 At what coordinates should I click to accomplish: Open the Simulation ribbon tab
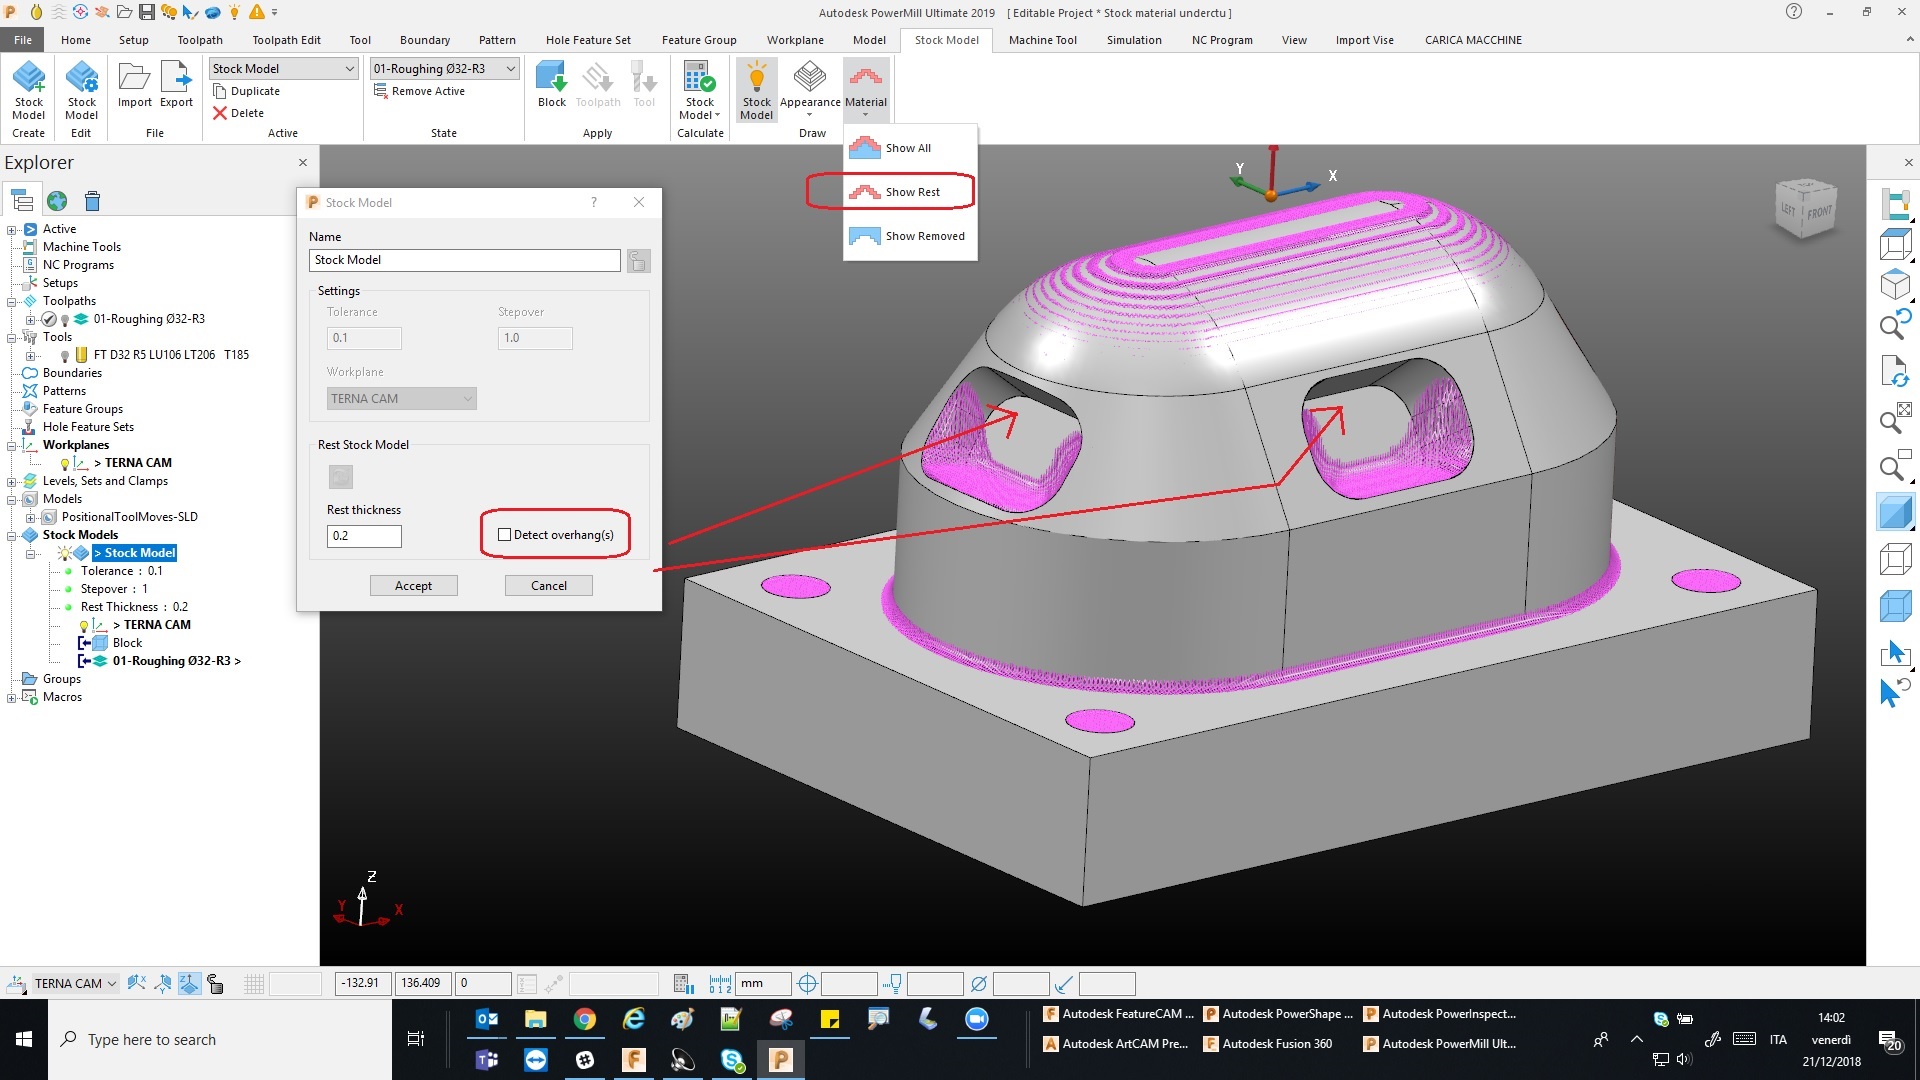click(1134, 40)
